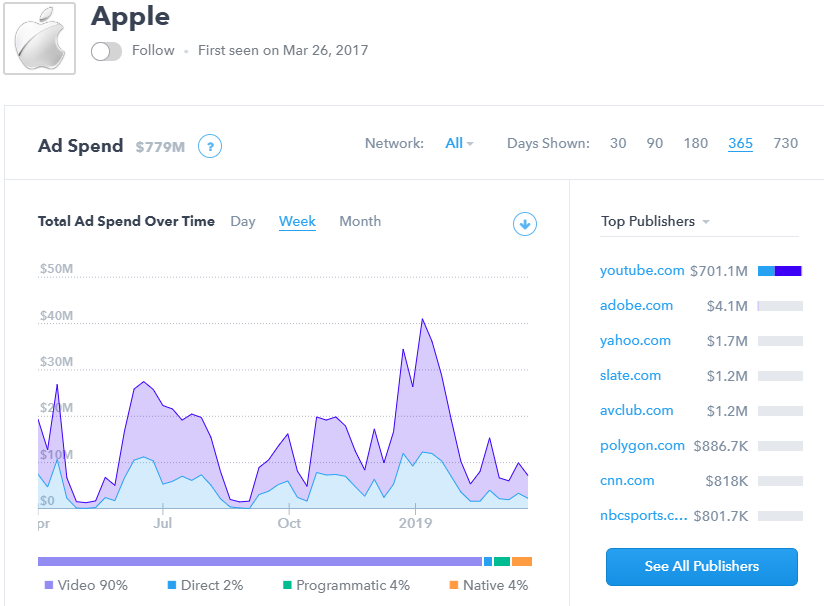
Task: Click the orange Native legend swatch
Action: pyautogui.click(x=453, y=585)
